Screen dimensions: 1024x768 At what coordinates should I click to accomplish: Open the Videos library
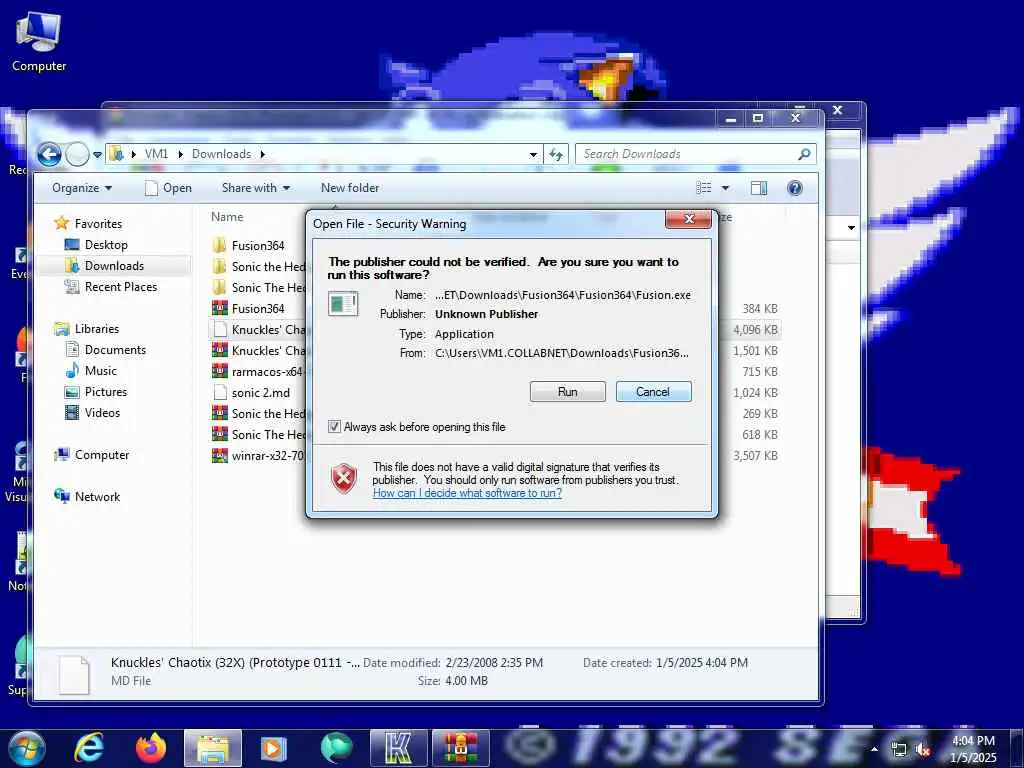click(x=102, y=413)
